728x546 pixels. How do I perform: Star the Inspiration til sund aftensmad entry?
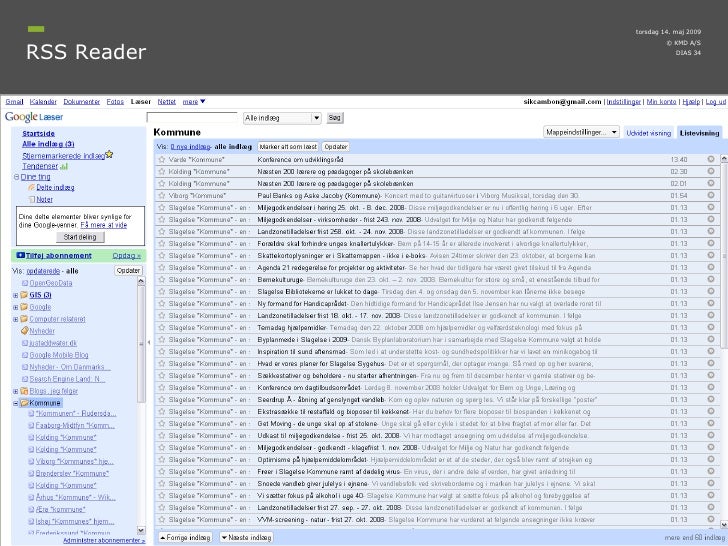(x=162, y=351)
